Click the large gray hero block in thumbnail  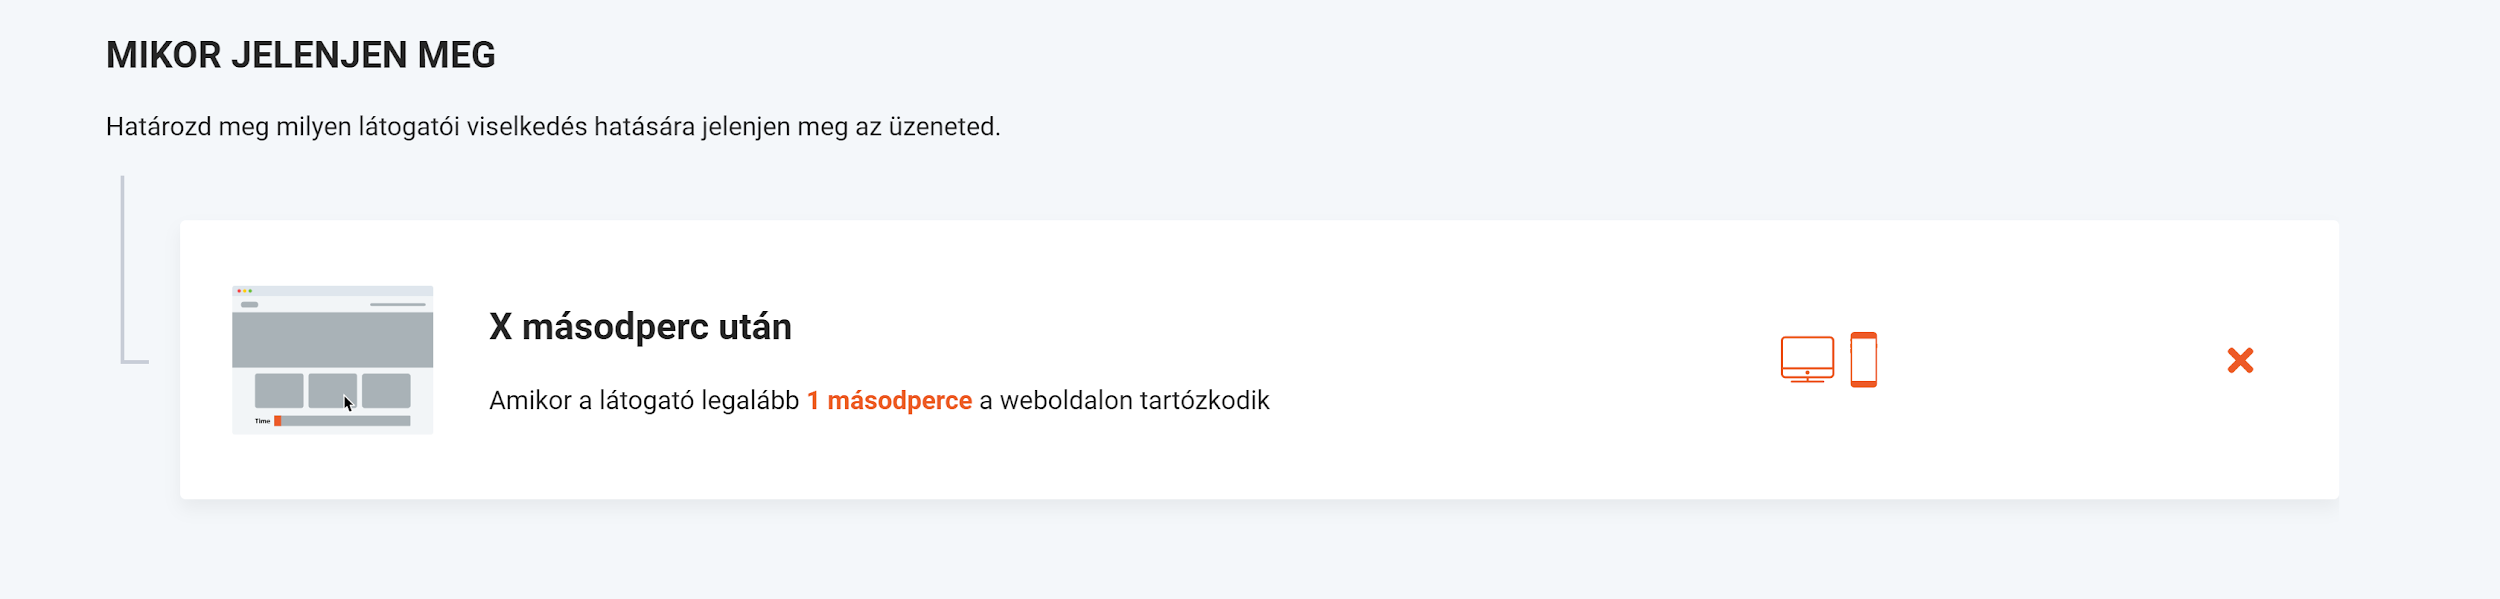point(332,339)
